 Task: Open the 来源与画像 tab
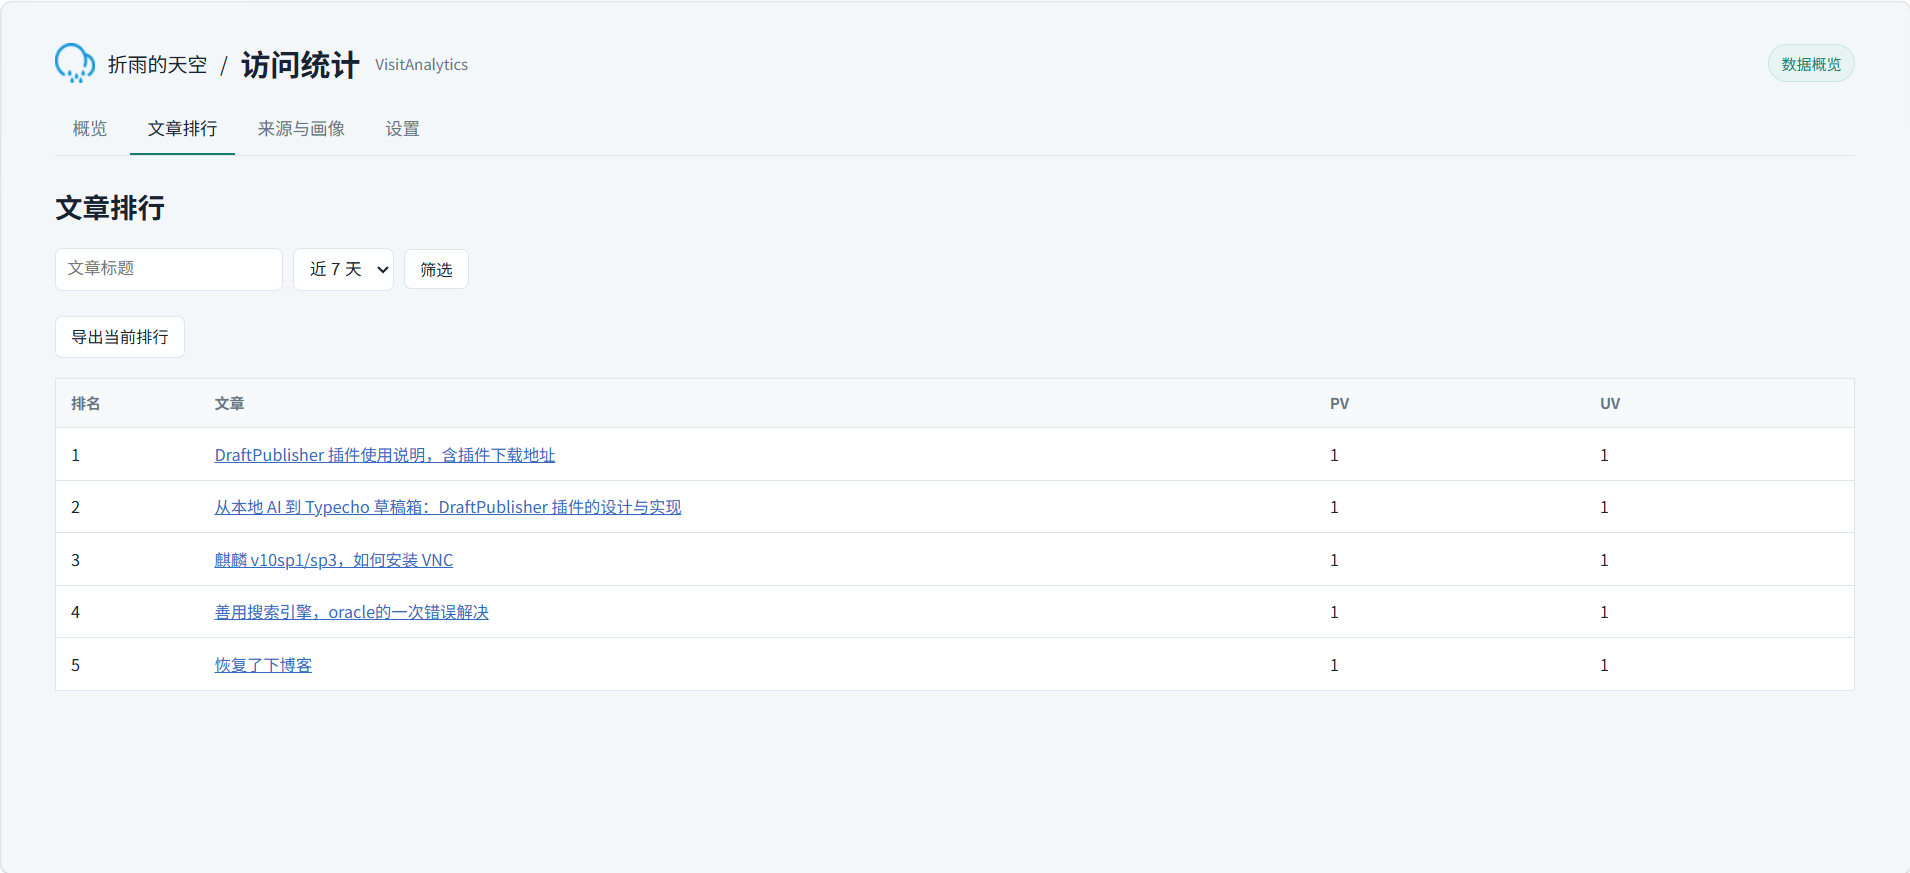301,129
